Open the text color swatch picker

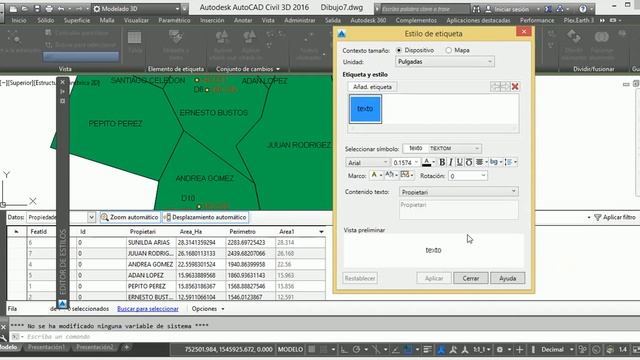coord(428,162)
